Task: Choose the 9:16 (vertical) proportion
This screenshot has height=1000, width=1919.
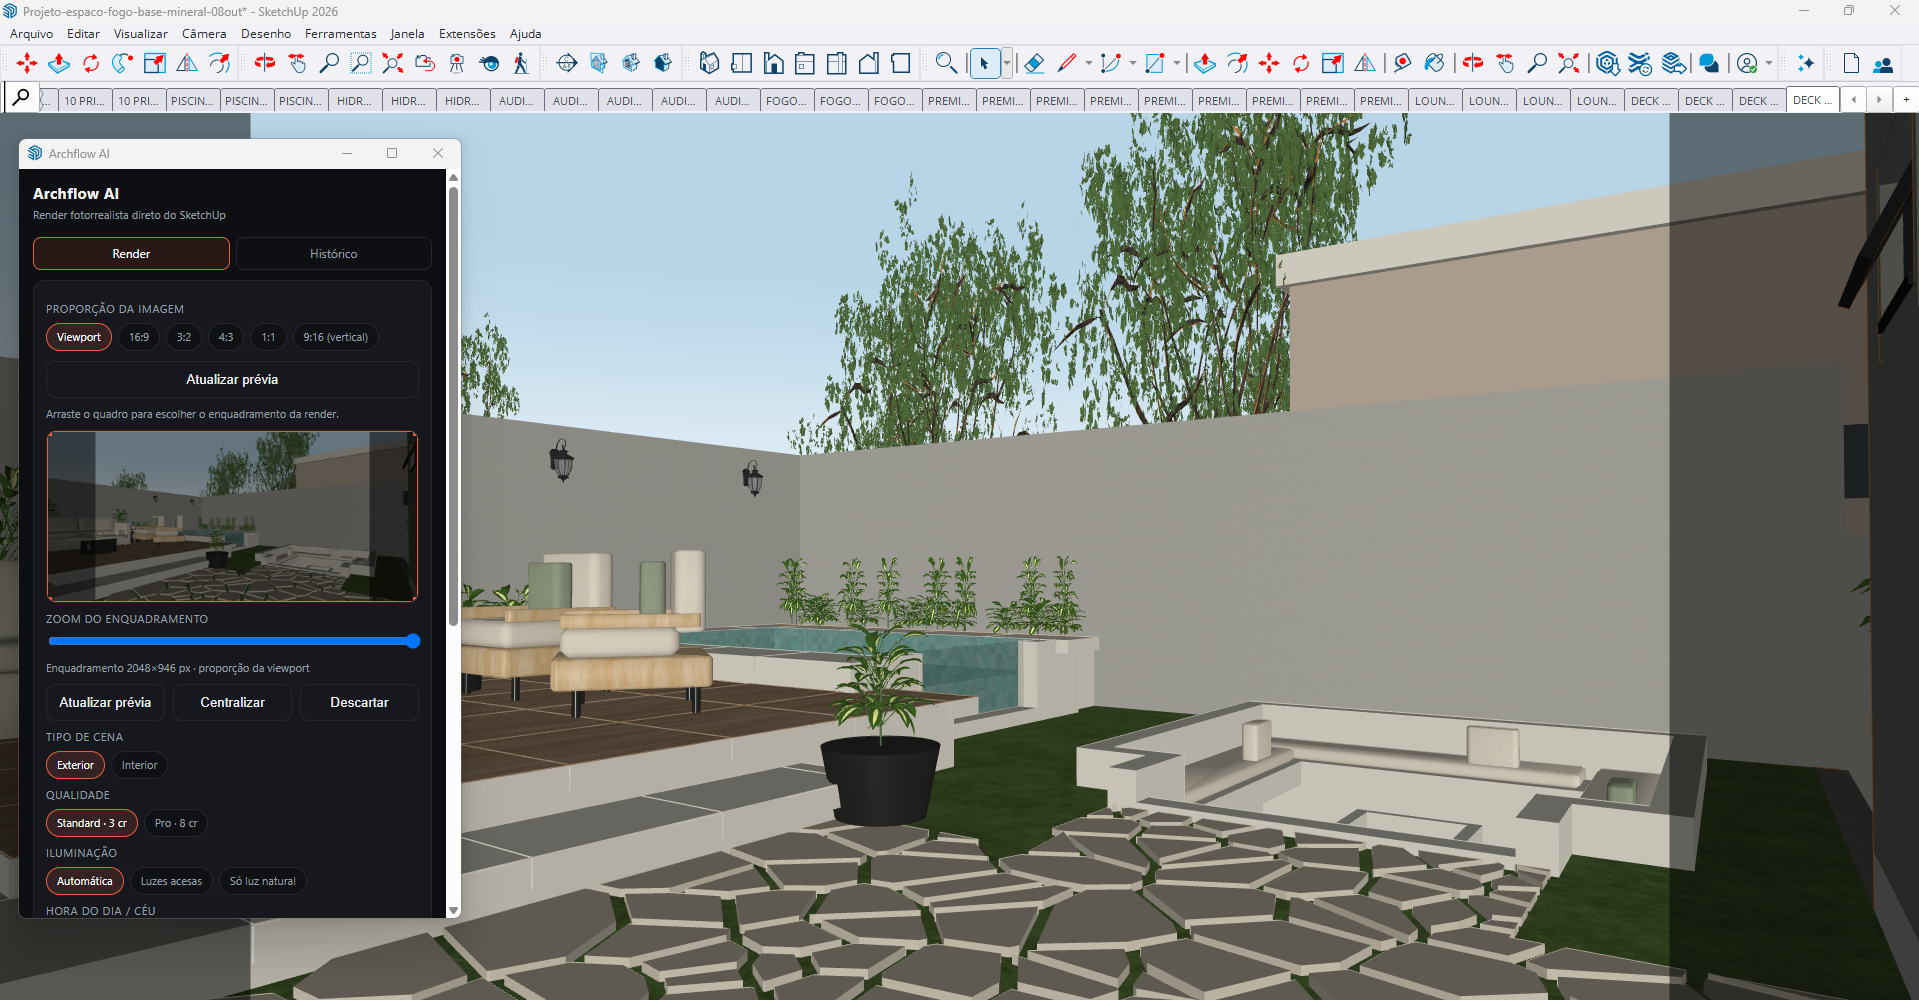Action: click(x=336, y=337)
